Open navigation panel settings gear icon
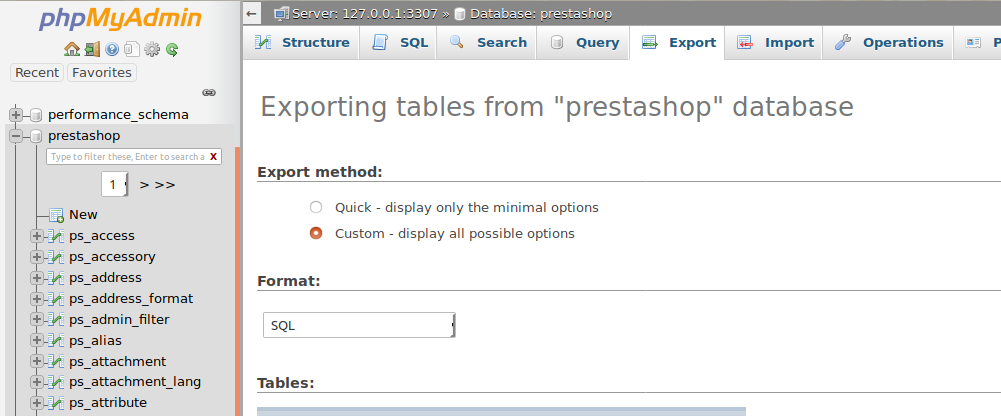The image size is (1001, 416). point(151,49)
